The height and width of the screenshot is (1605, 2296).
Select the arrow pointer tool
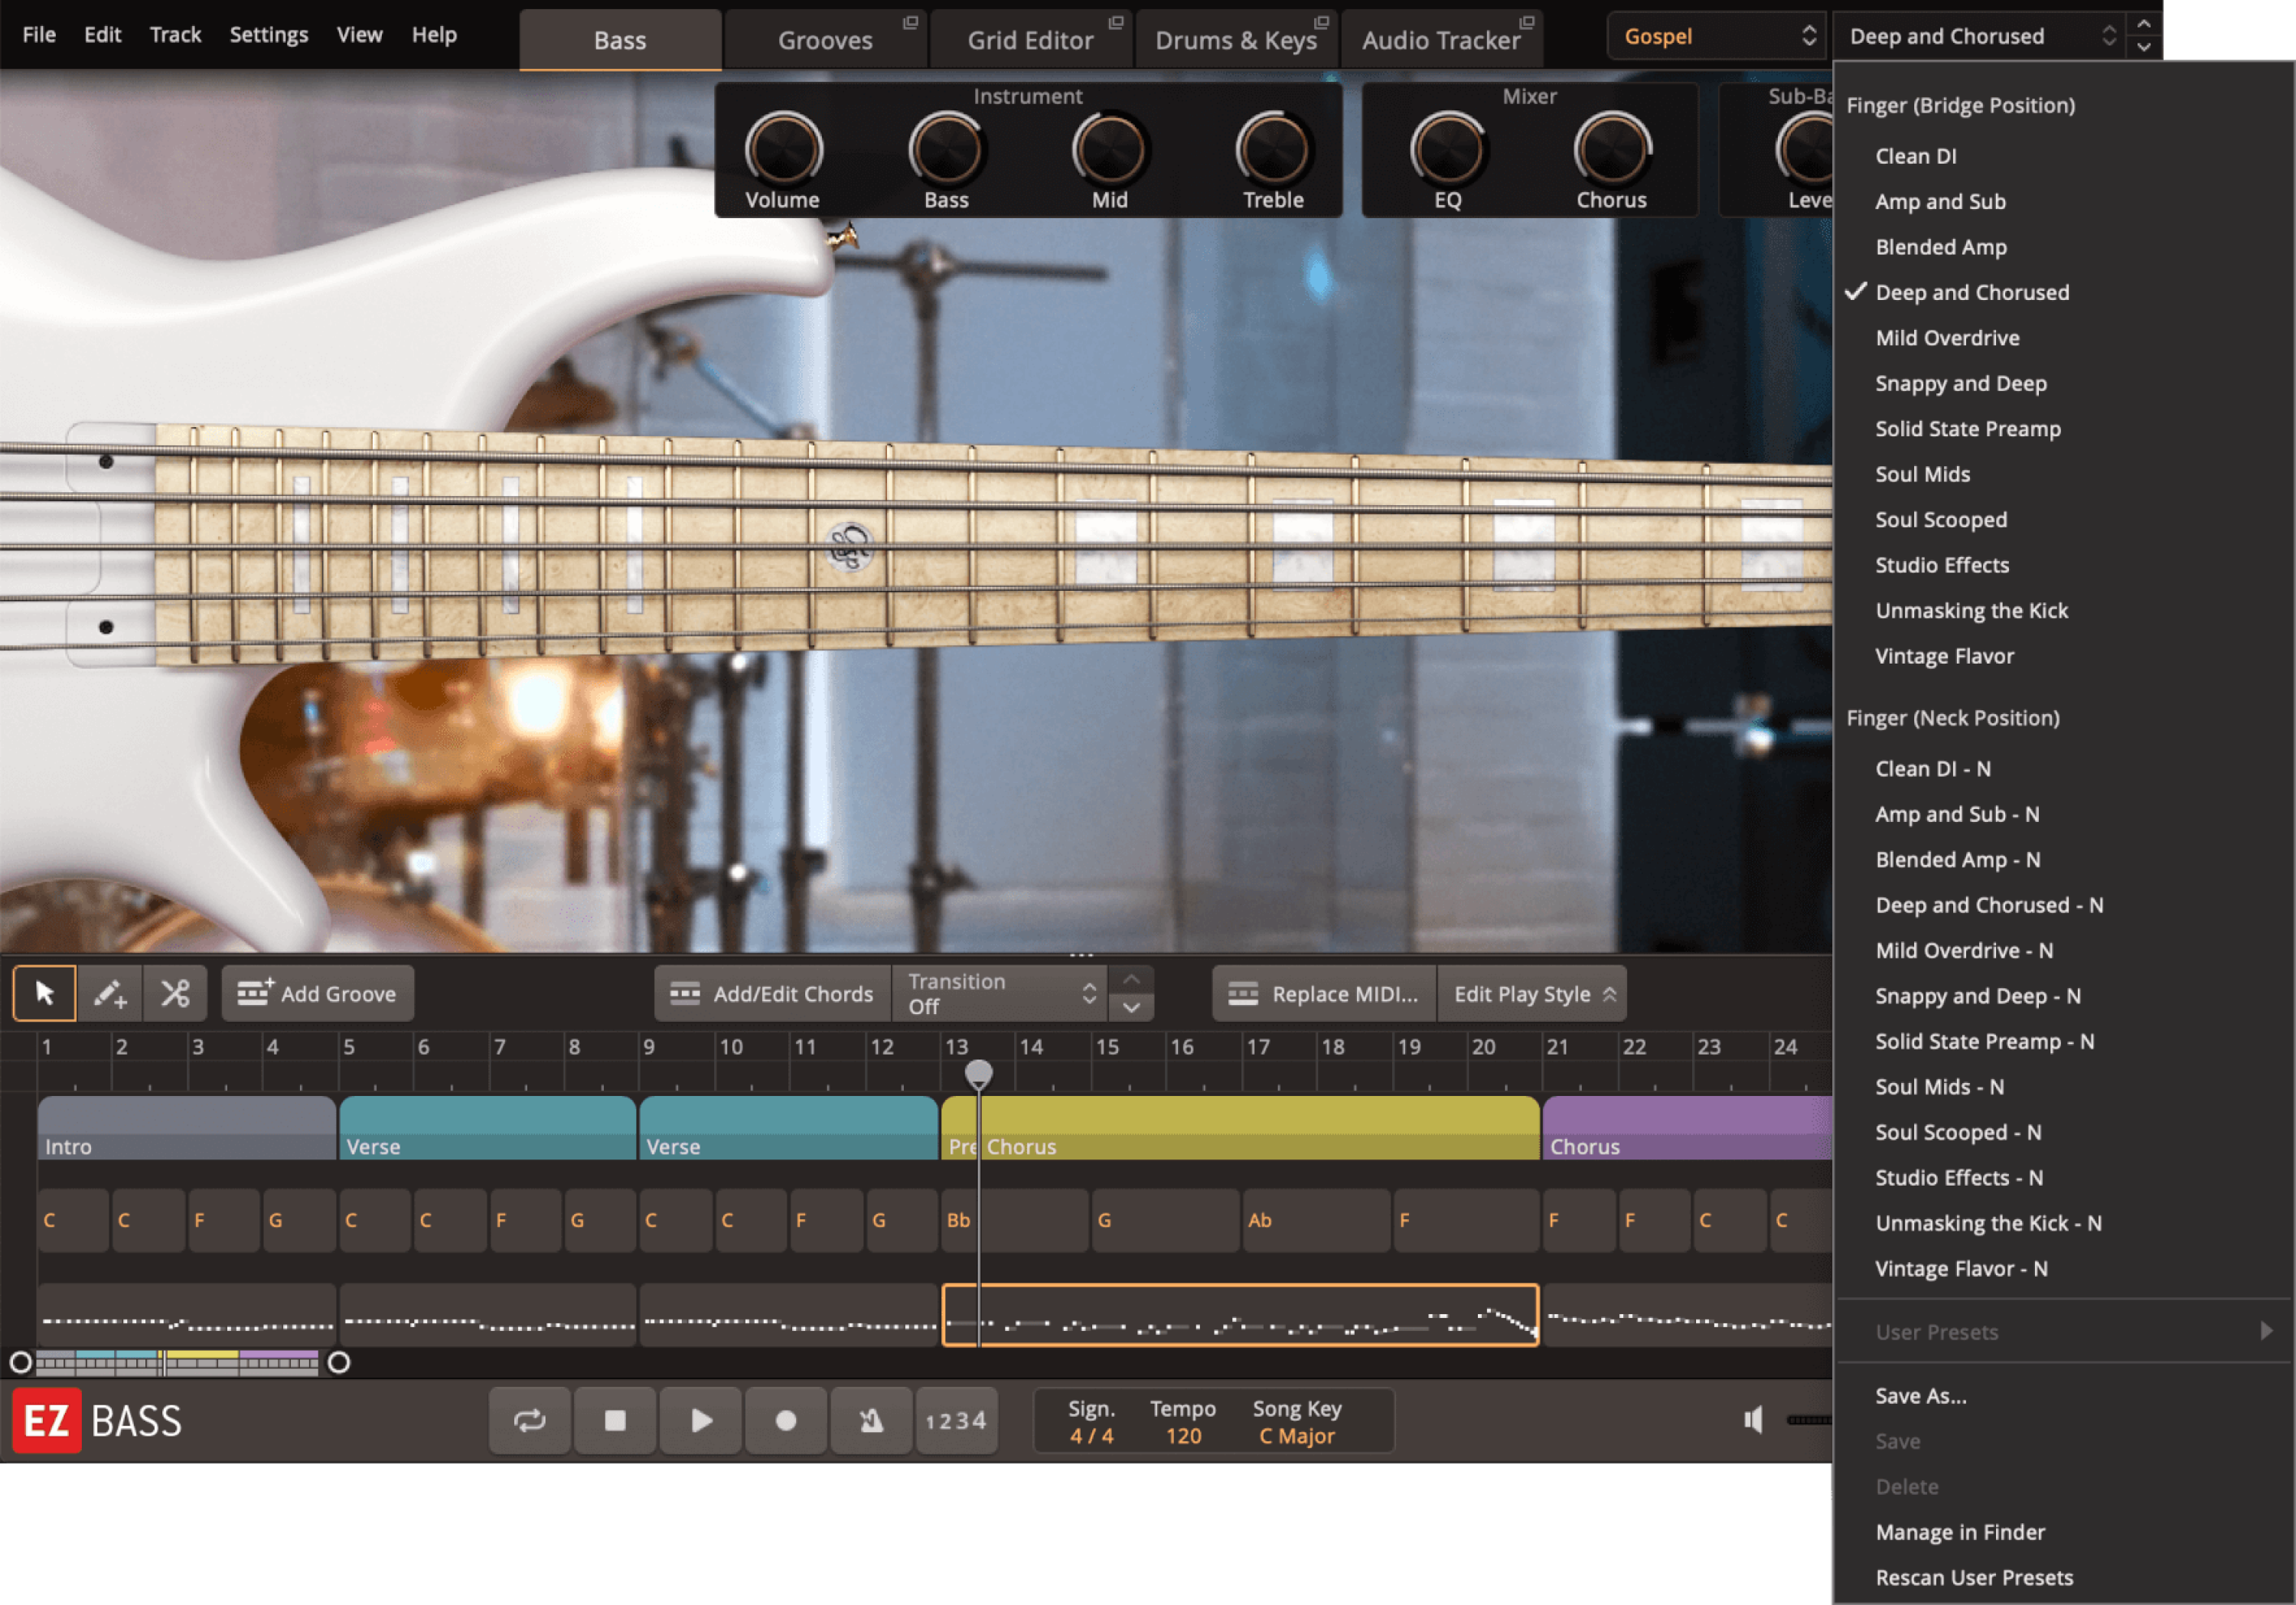click(x=44, y=993)
